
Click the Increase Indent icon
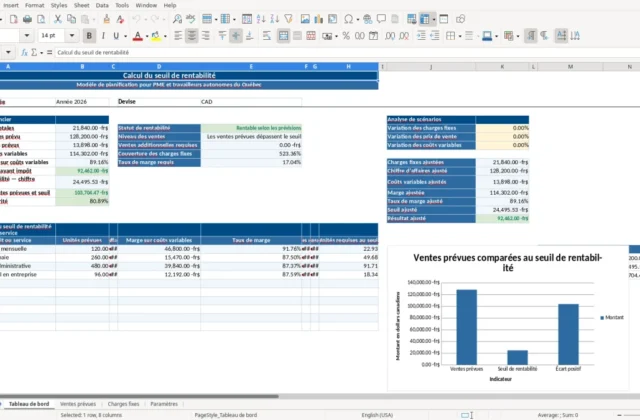pyautogui.click(x=421, y=36)
